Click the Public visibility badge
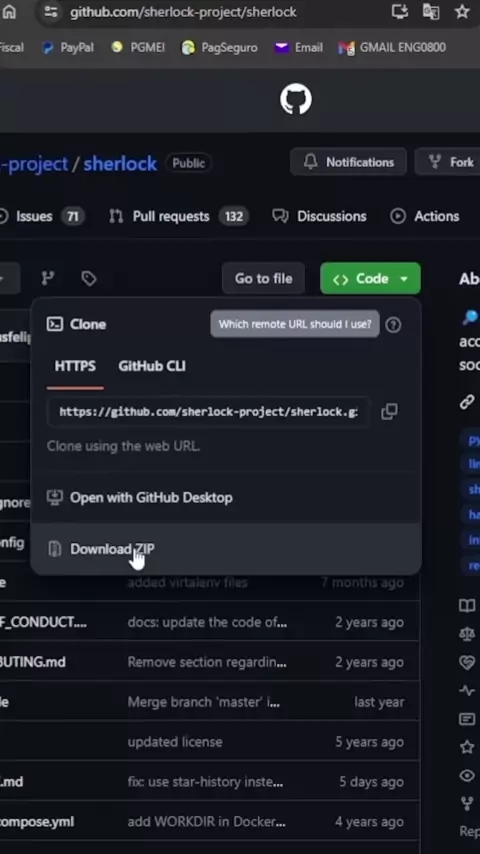This screenshot has height=854, width=480. [189, 163]
